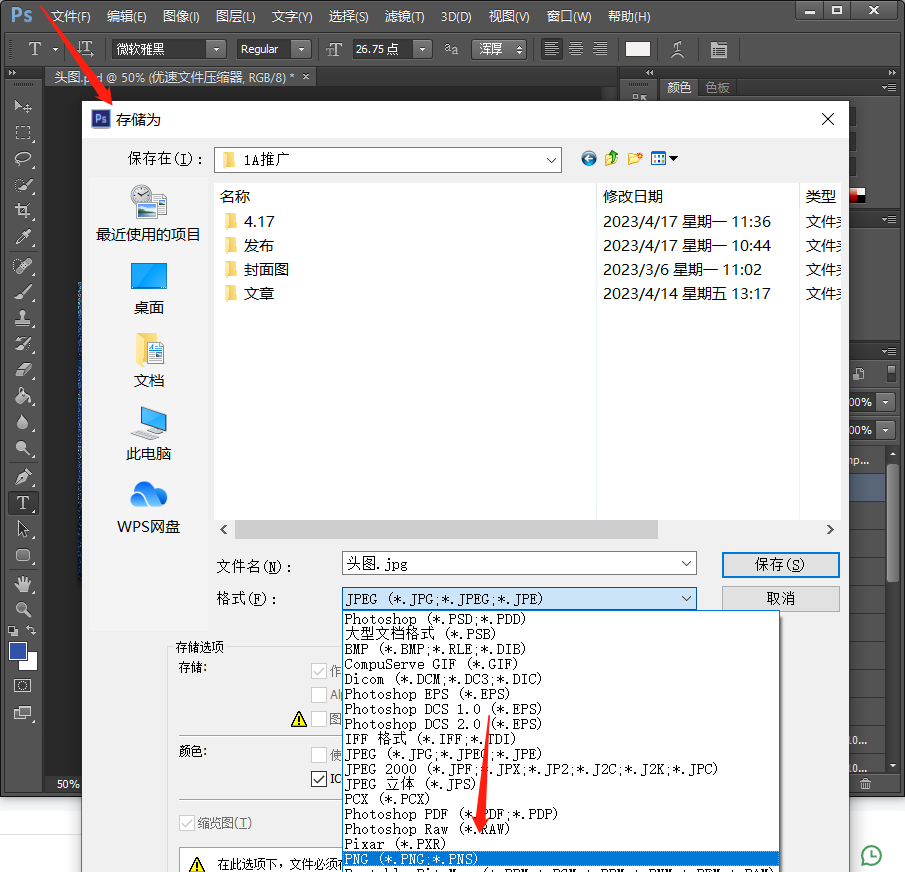This screenshot has width=905, height=872.
Task: Open 此电脑 location in sidebar
Action: 148,434
